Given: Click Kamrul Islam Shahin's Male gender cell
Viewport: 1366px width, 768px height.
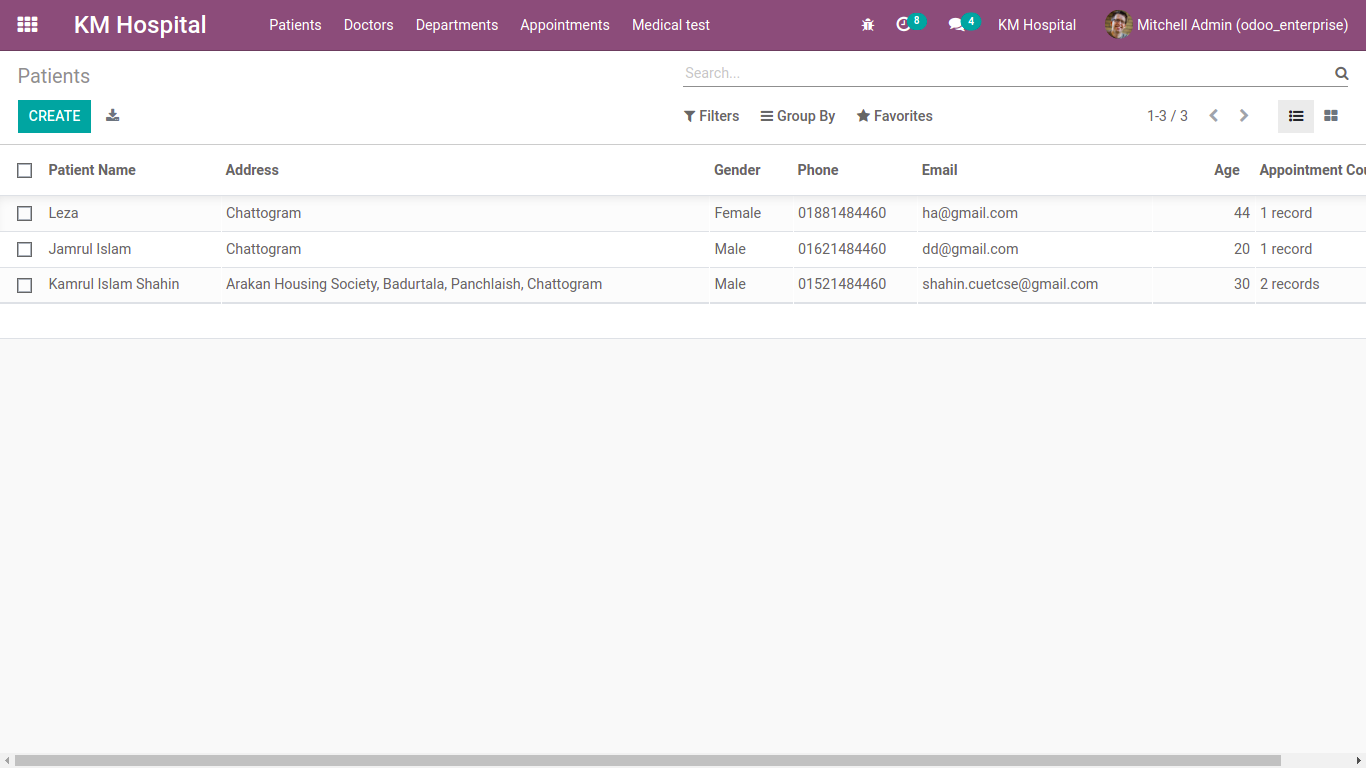Looking at the screenshot, I should (x=730, y=284).
